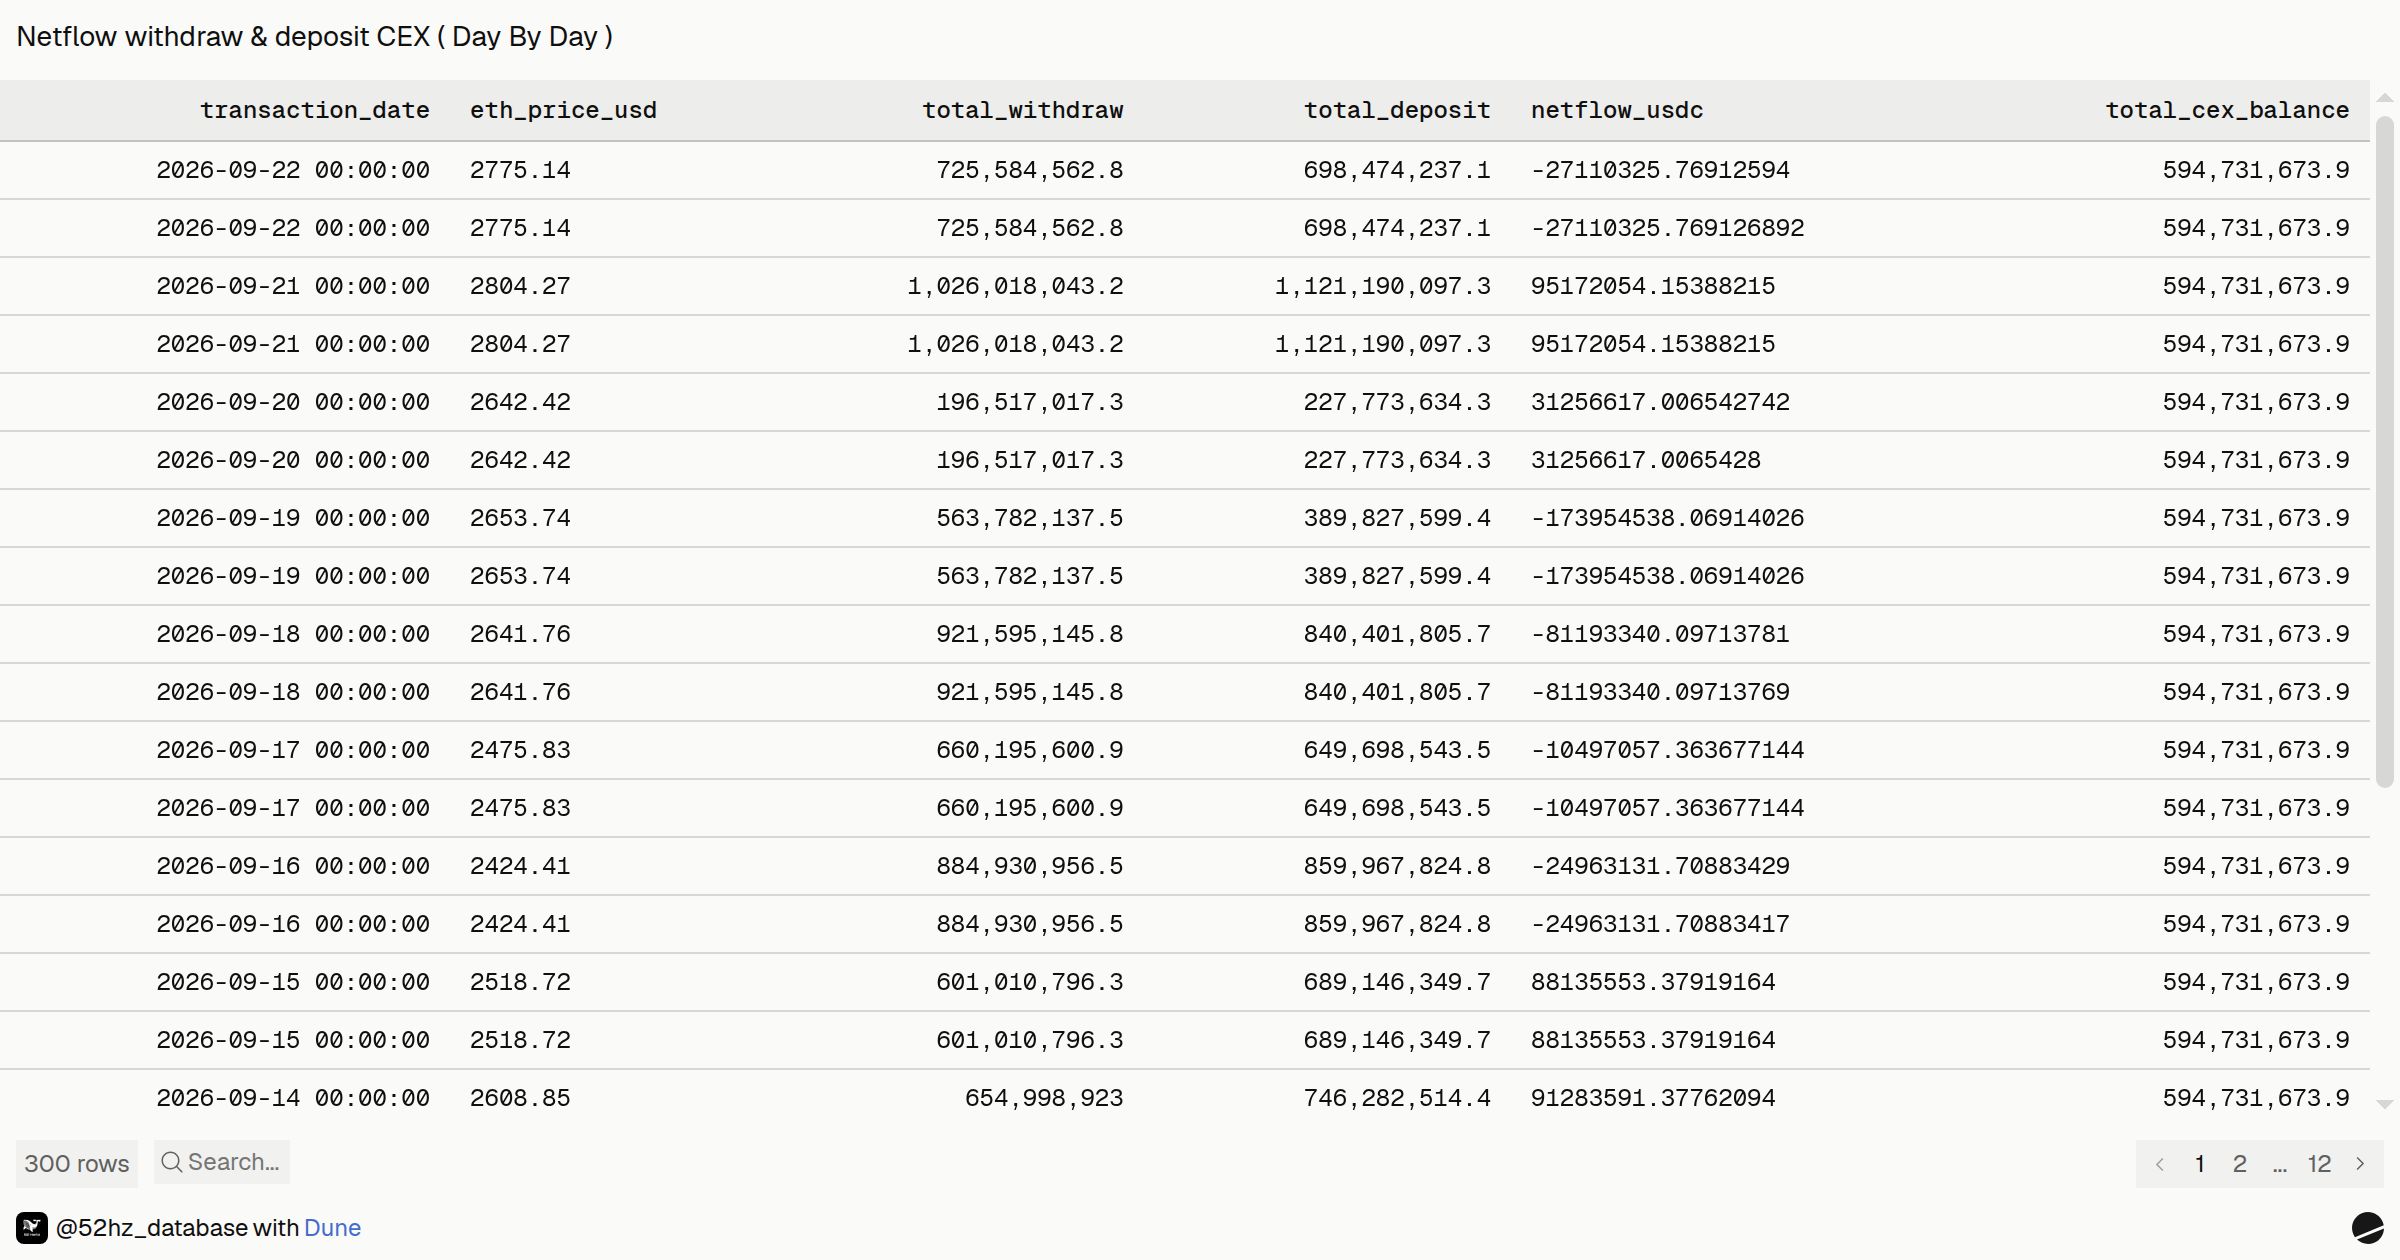Viewport: 2400px width, 1260px height.
Task: Select netflow value -81193340.09713769
Action: pyautogui.click(x=1660, y=692)
